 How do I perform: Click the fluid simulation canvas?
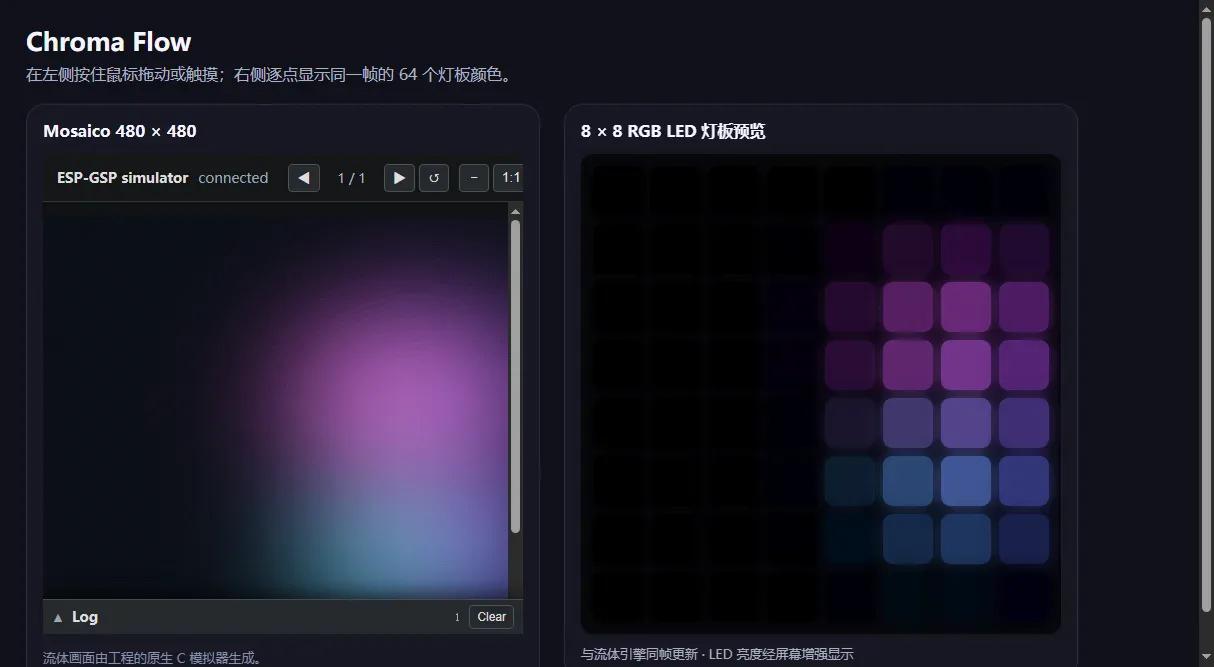click(x=276, y=400)
